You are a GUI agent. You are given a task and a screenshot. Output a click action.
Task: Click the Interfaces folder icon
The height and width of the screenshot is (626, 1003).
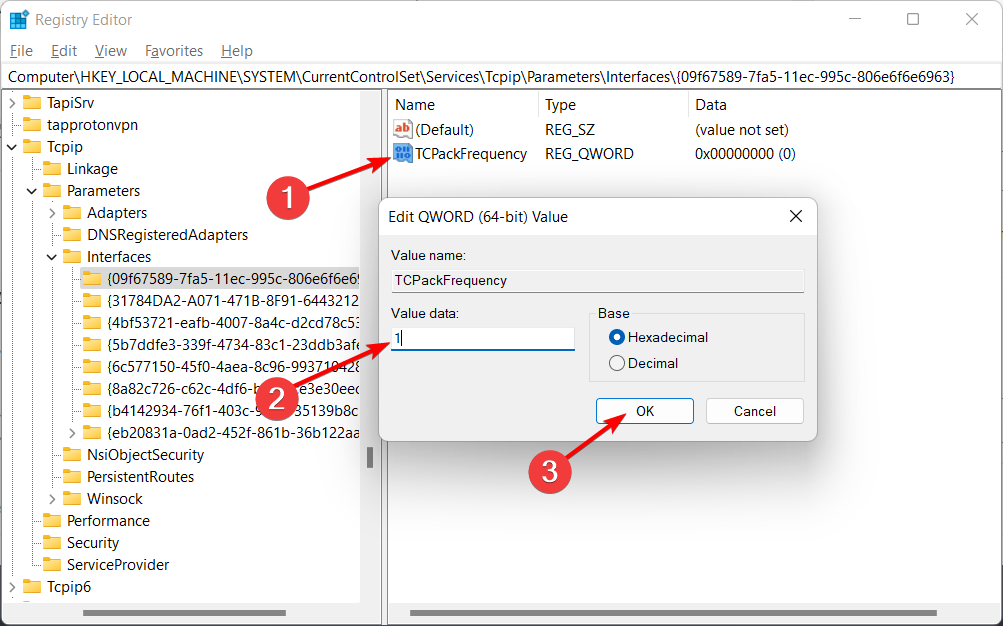pos(72,256)
